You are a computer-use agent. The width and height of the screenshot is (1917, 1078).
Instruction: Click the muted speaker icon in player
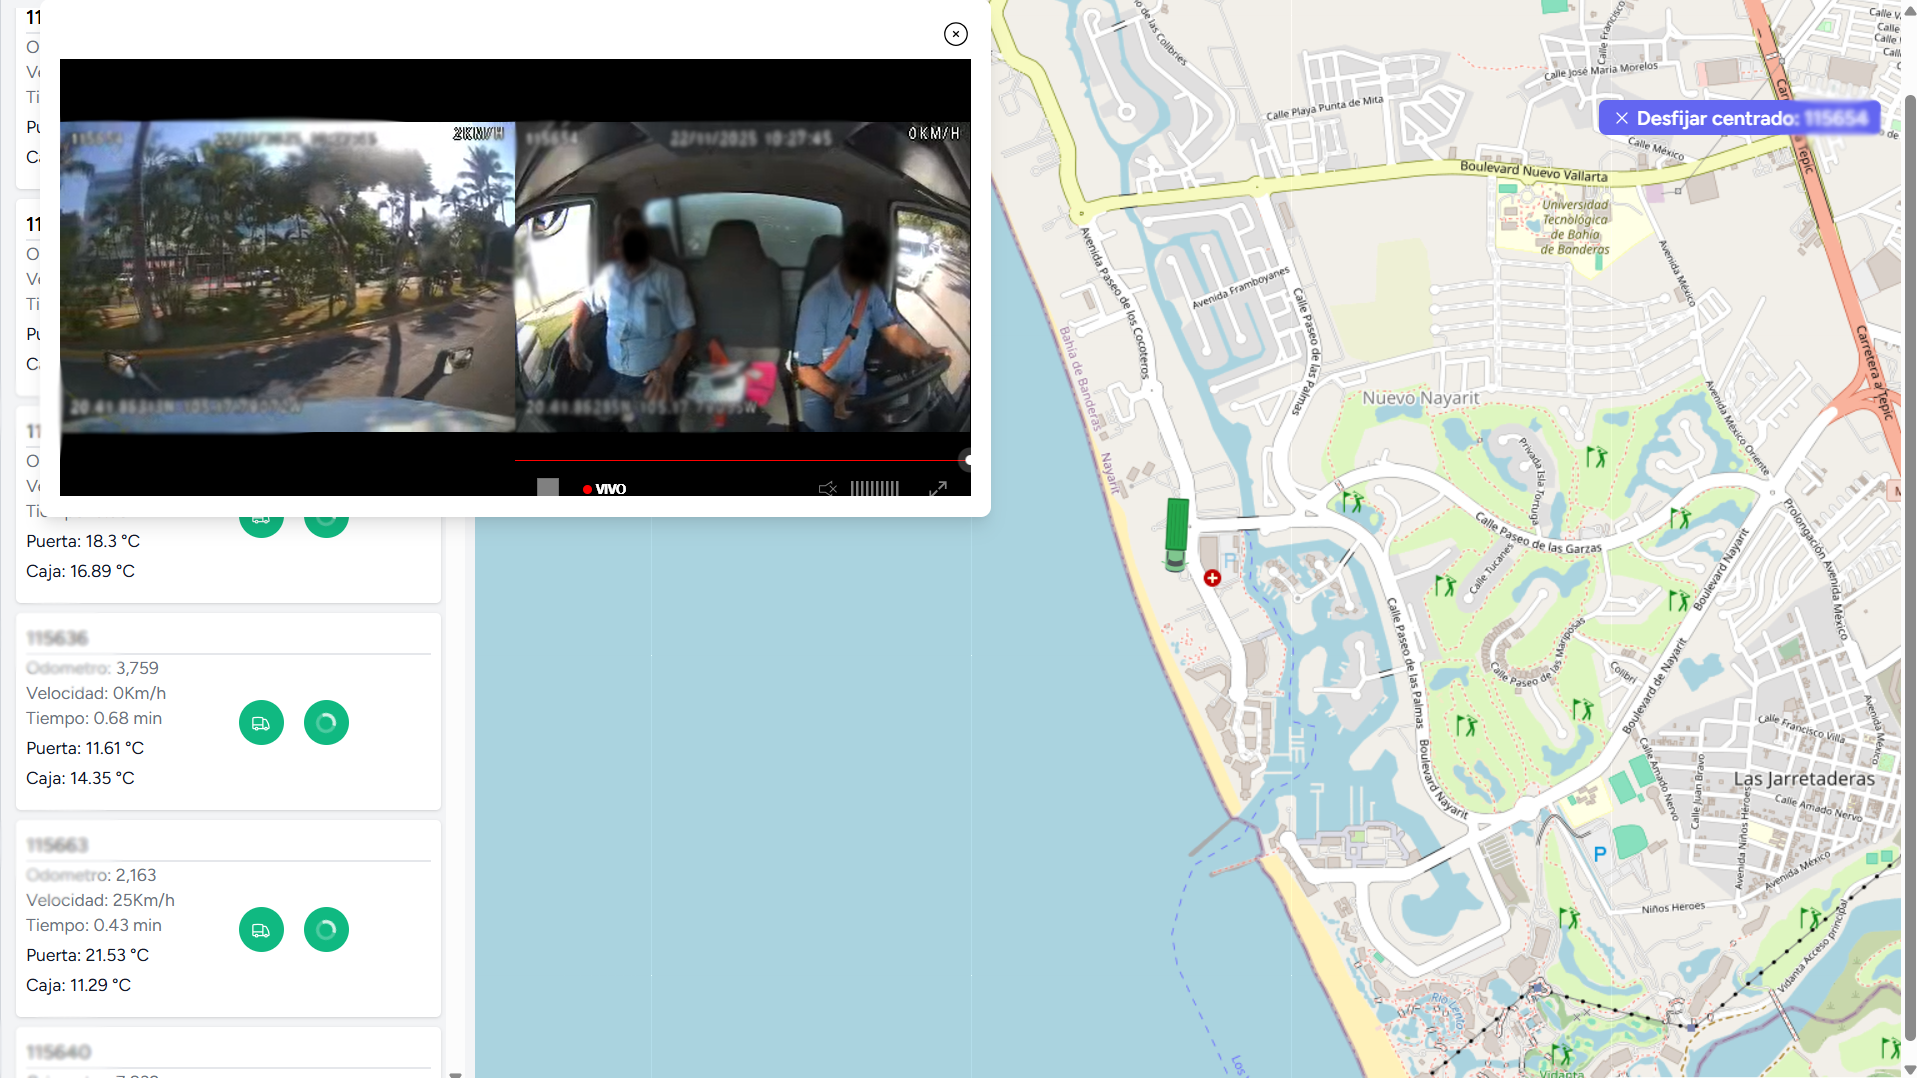[827, 488]
